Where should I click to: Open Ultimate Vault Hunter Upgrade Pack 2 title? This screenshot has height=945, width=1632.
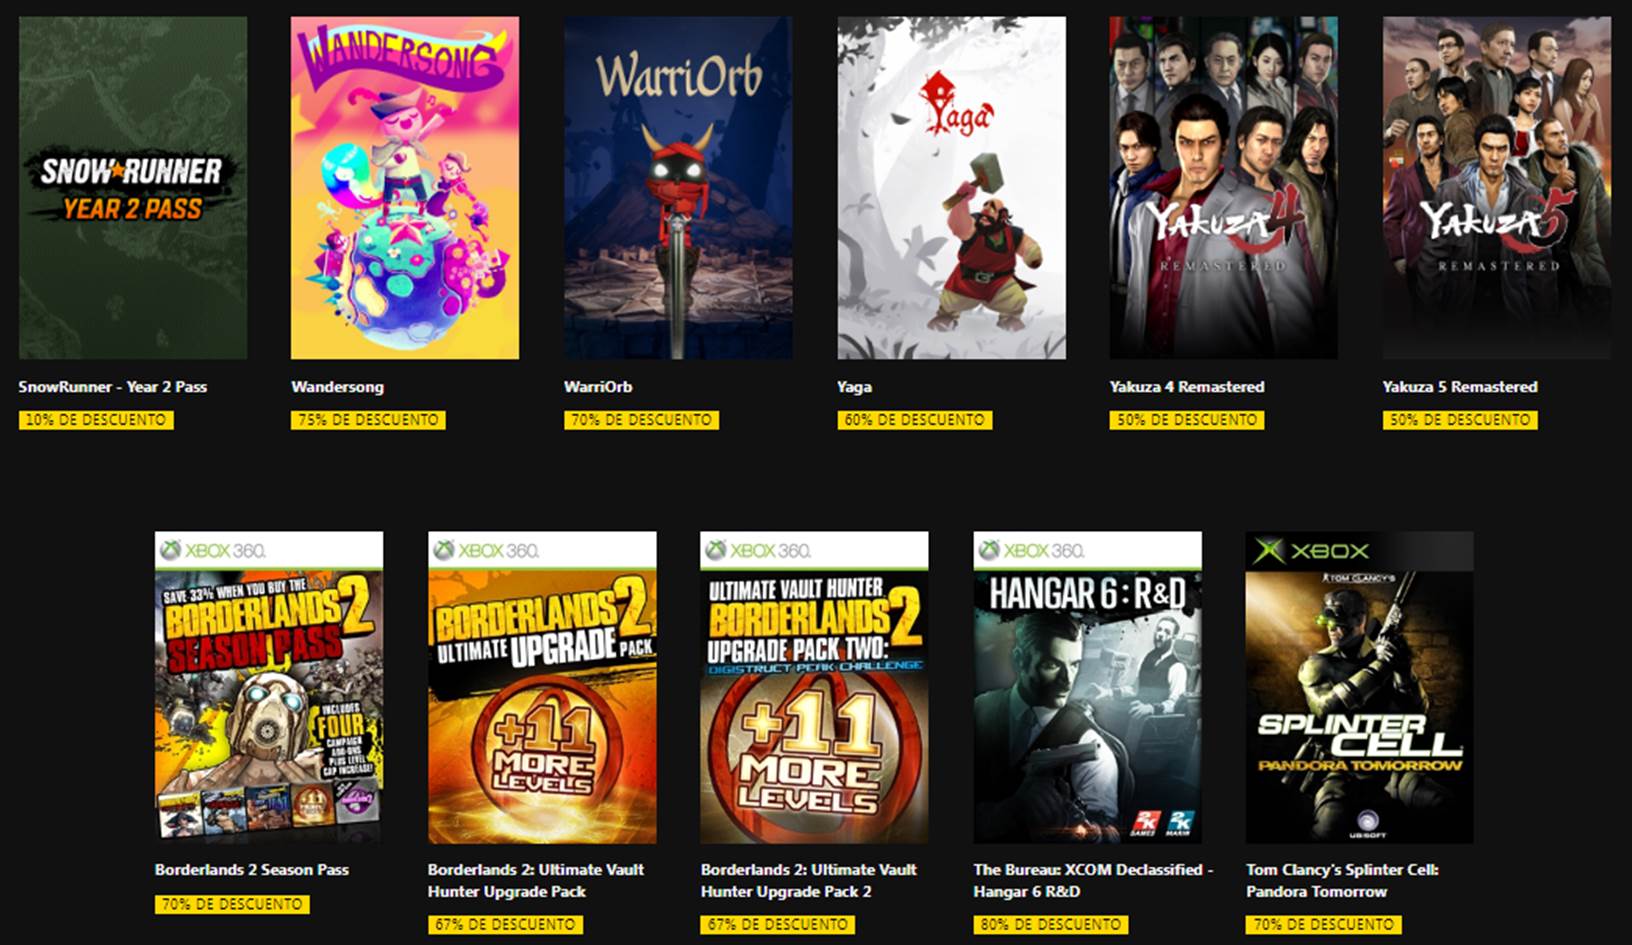click(808, 881)
